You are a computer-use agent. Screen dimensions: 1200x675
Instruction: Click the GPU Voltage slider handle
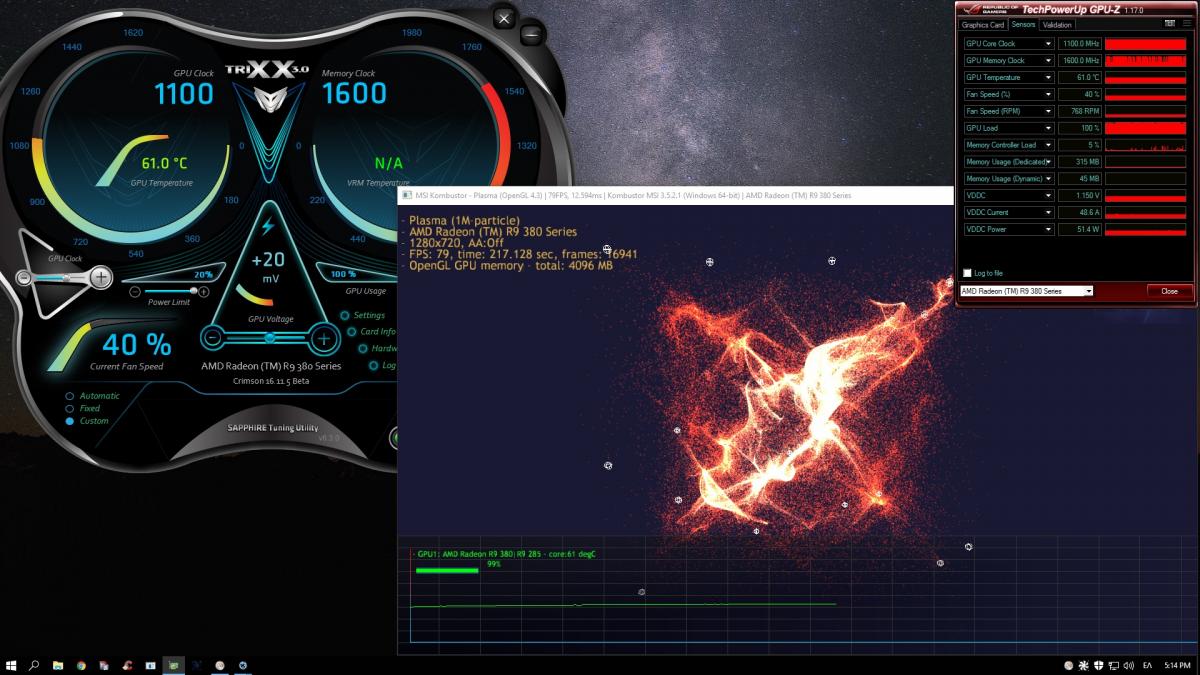(x=268, y=338)
